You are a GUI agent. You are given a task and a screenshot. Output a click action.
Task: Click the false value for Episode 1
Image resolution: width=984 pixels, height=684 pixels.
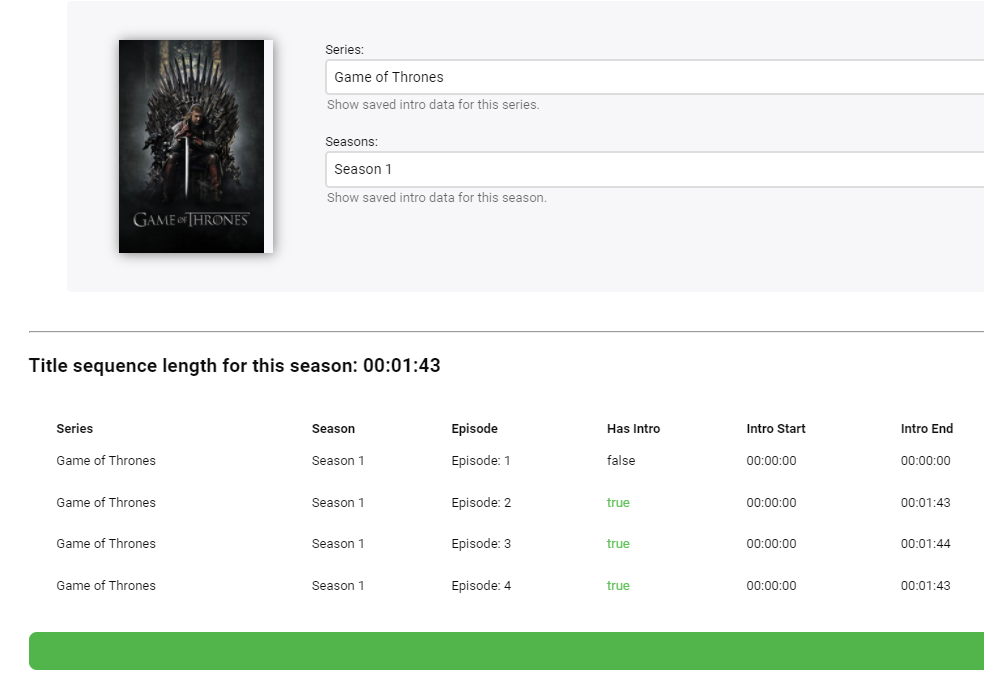621,461
